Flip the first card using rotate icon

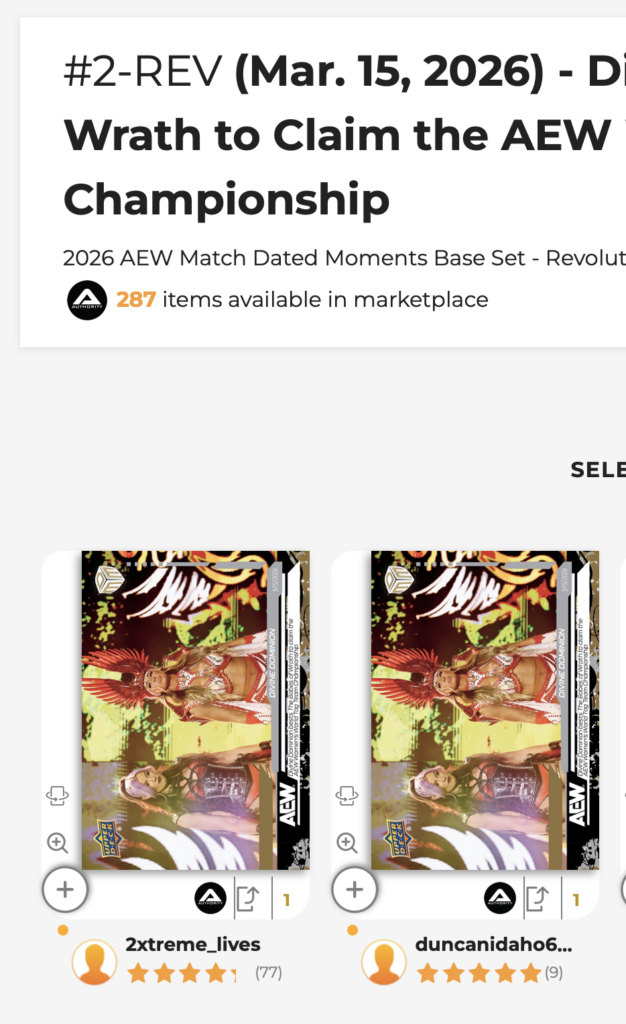(57, 796)
